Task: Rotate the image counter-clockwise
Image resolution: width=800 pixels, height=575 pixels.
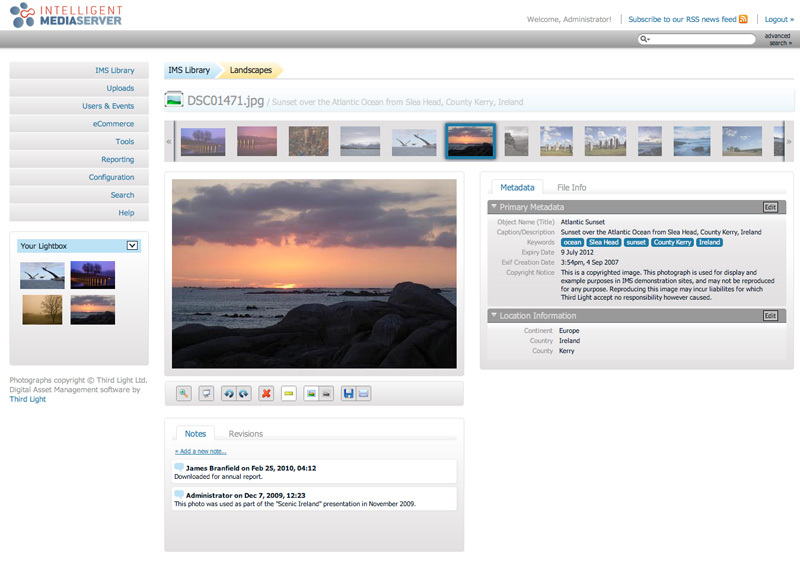Action: 229,393
